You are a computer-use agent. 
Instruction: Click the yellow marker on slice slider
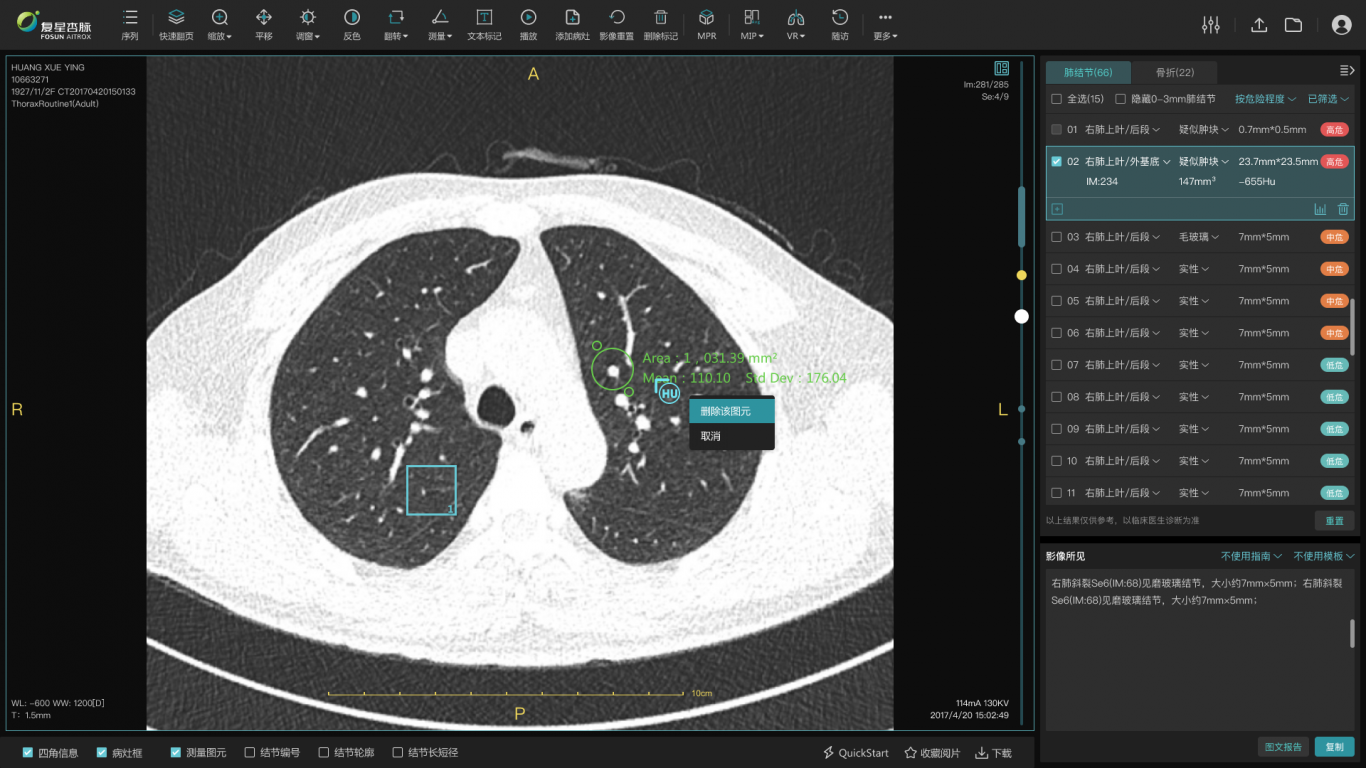coord(1021,274)
